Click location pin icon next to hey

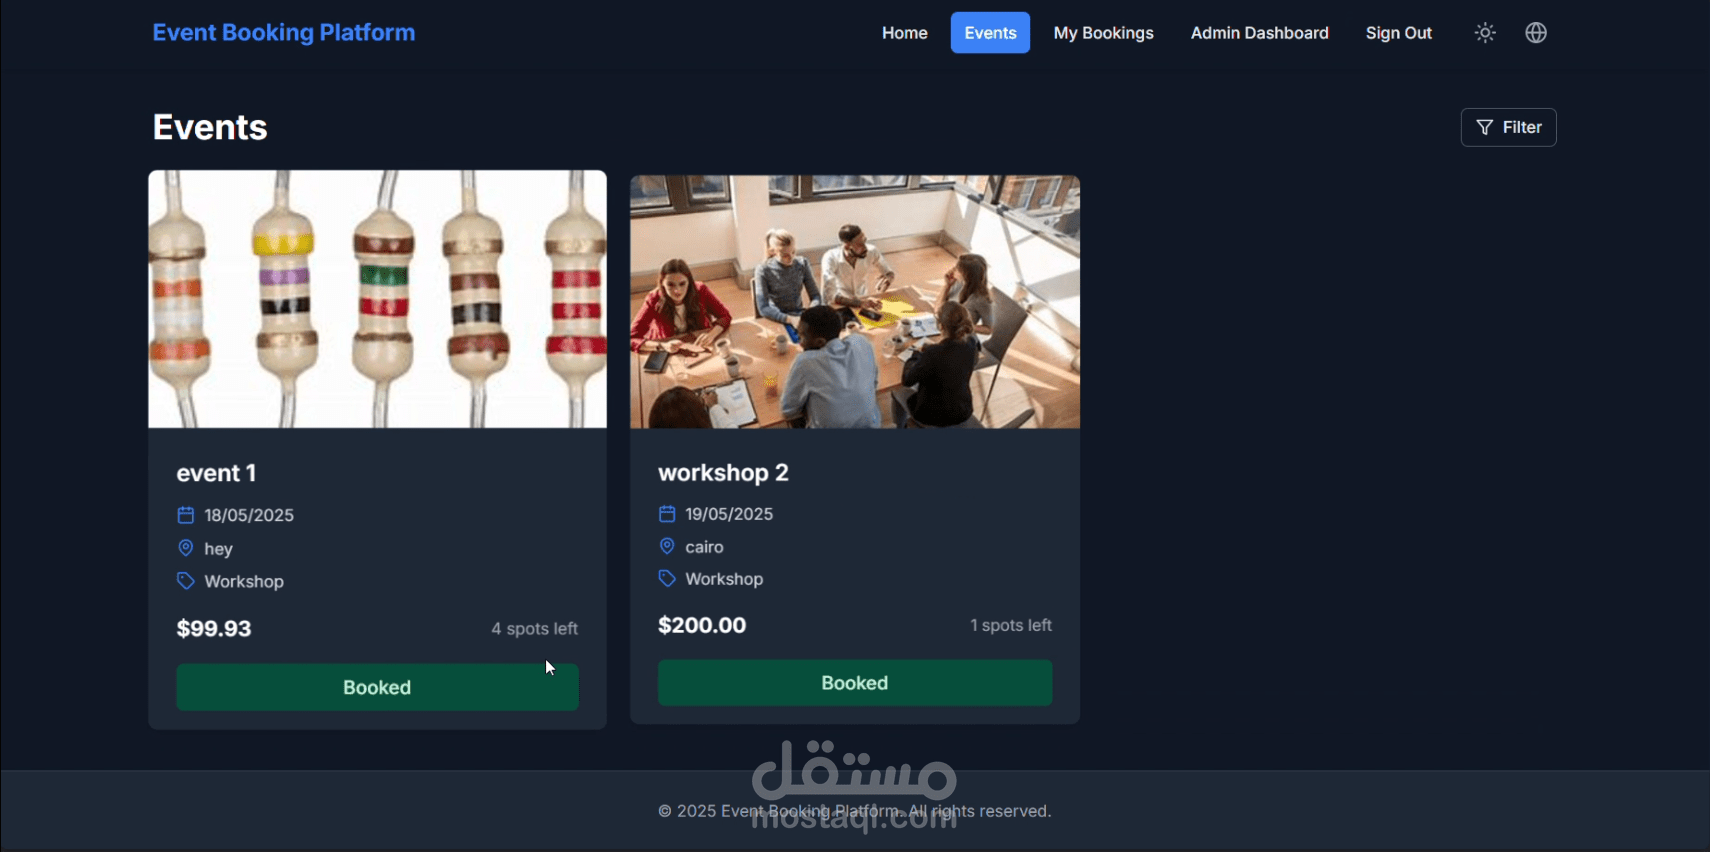[x=185, y=548]
